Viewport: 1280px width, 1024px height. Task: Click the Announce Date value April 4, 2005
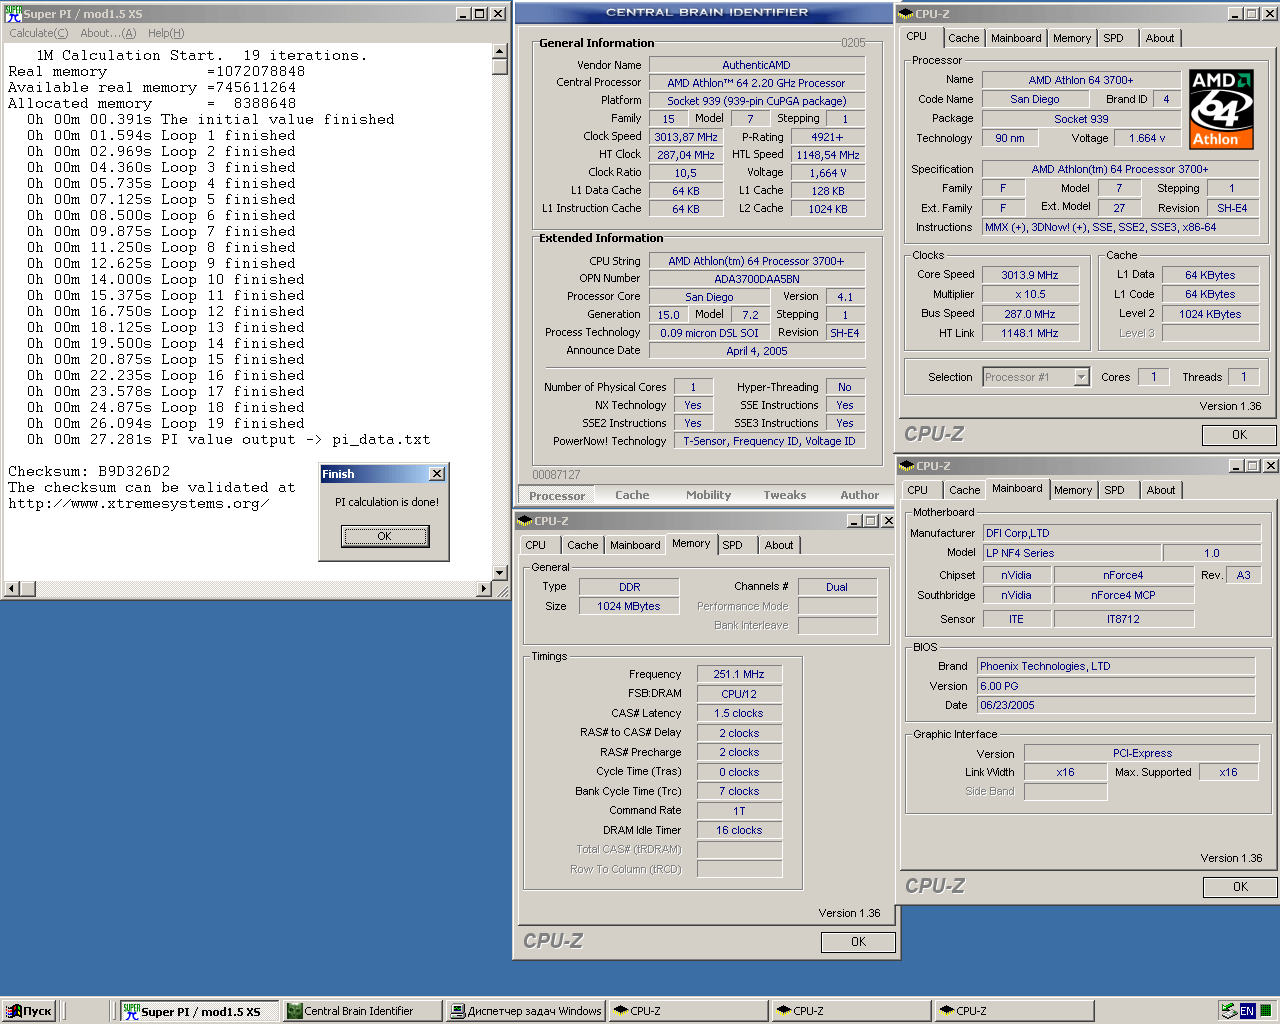[x=756, y=351]
